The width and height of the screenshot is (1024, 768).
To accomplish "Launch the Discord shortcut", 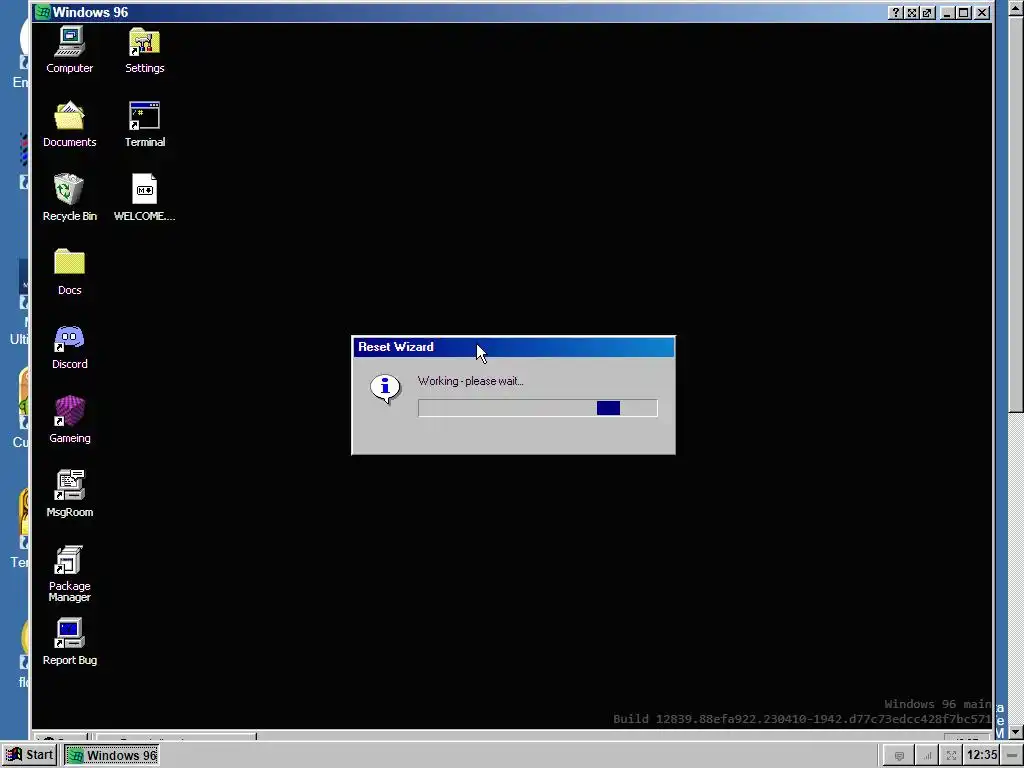I will click(x=69, y=346).
